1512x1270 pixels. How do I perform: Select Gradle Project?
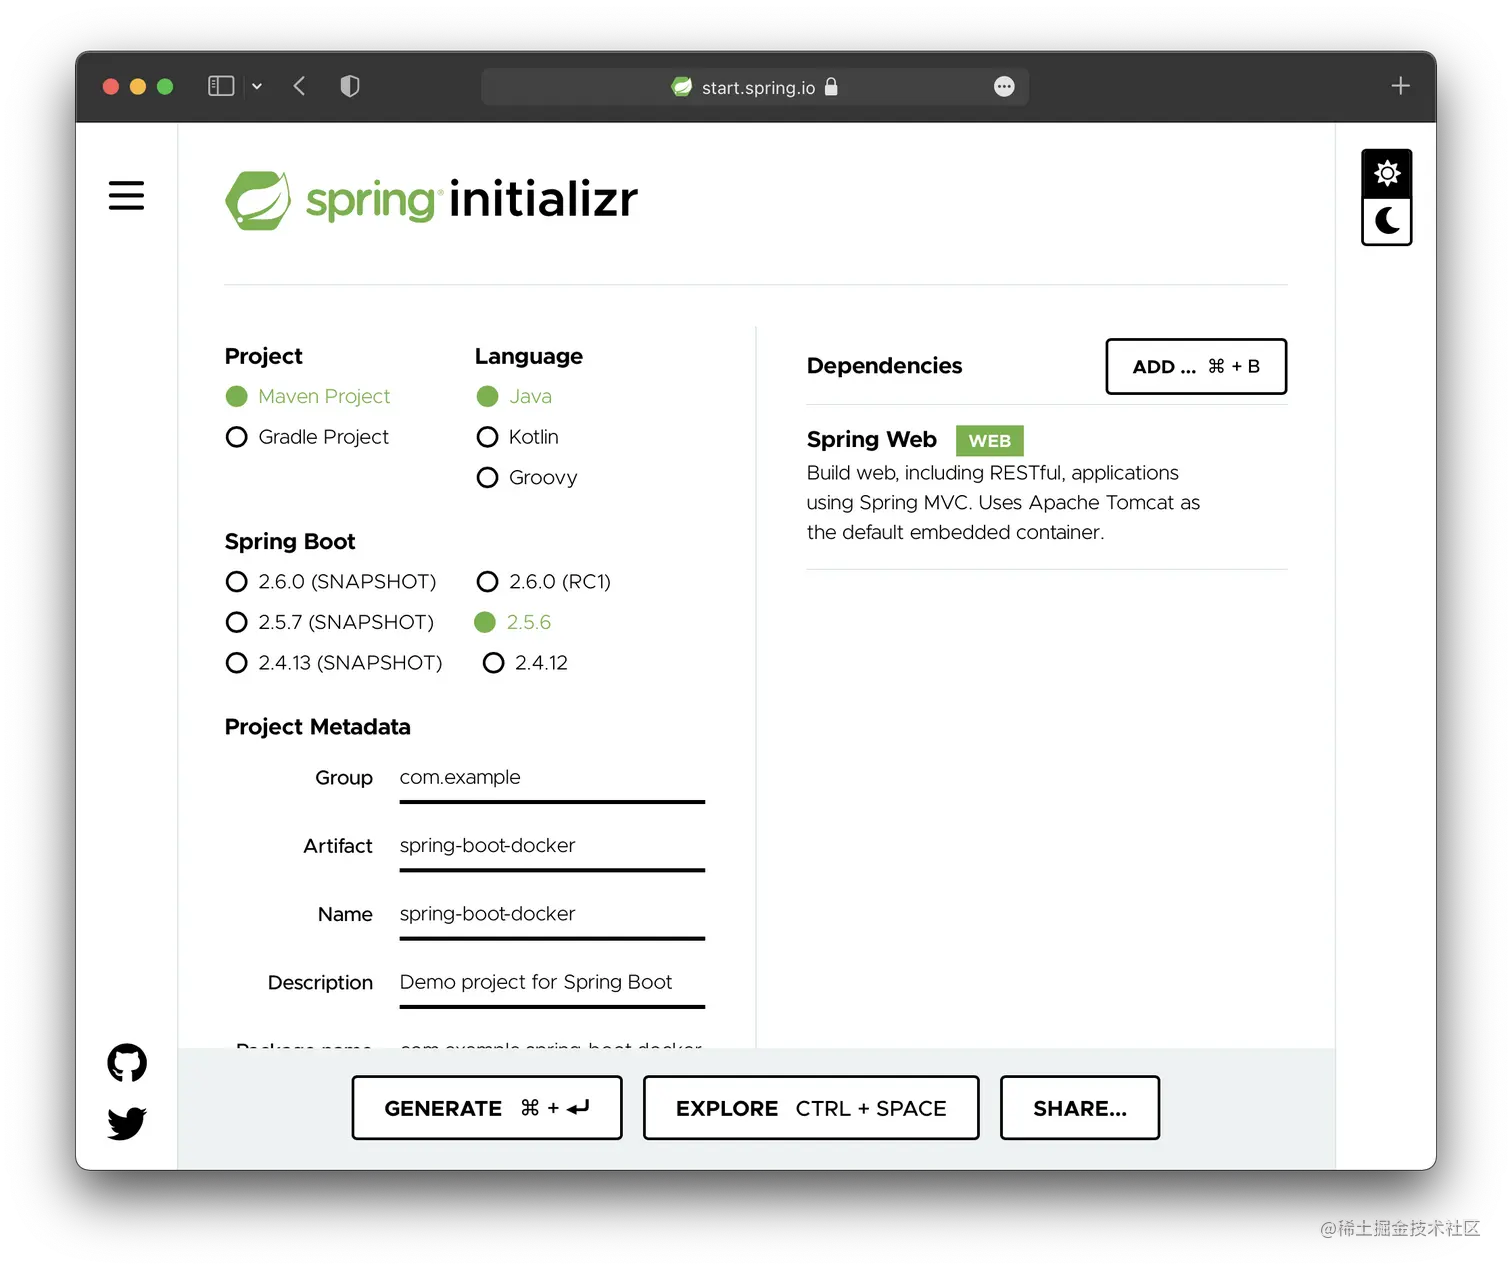307,437
